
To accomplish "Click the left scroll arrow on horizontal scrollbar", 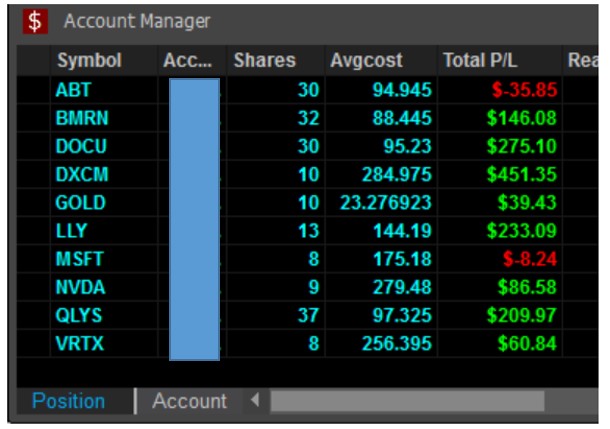I will point(254,401).
